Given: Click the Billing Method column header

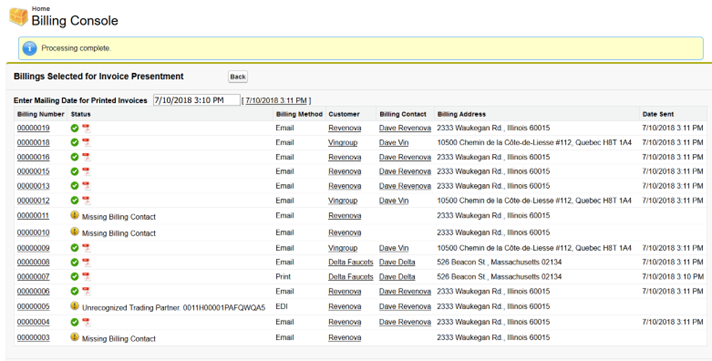Looking at the screenshot, I should click(299, 114).
